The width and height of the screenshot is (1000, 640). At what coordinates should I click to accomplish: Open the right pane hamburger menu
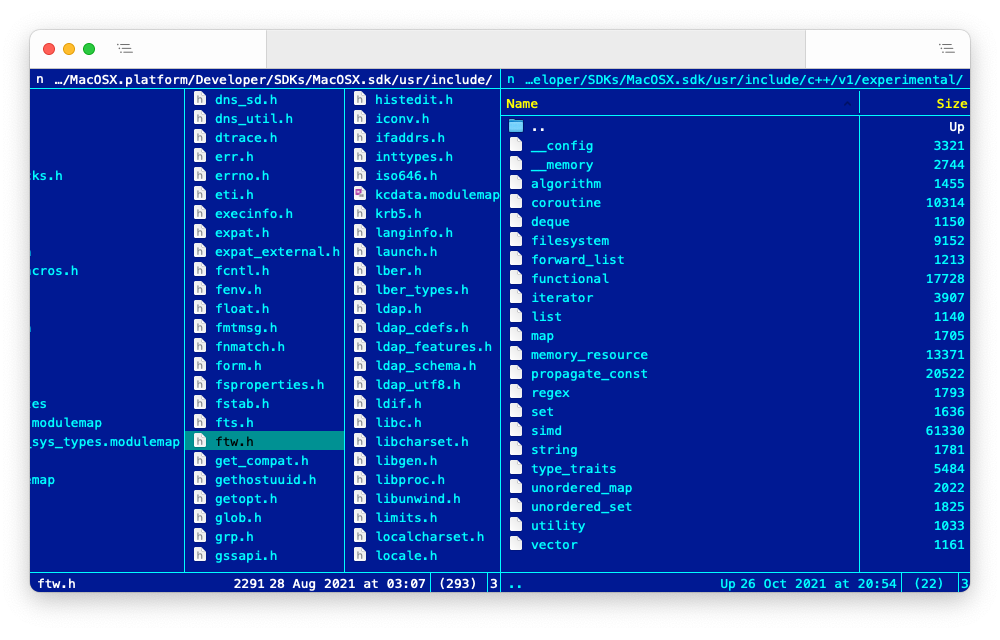[x=944, y=48]
